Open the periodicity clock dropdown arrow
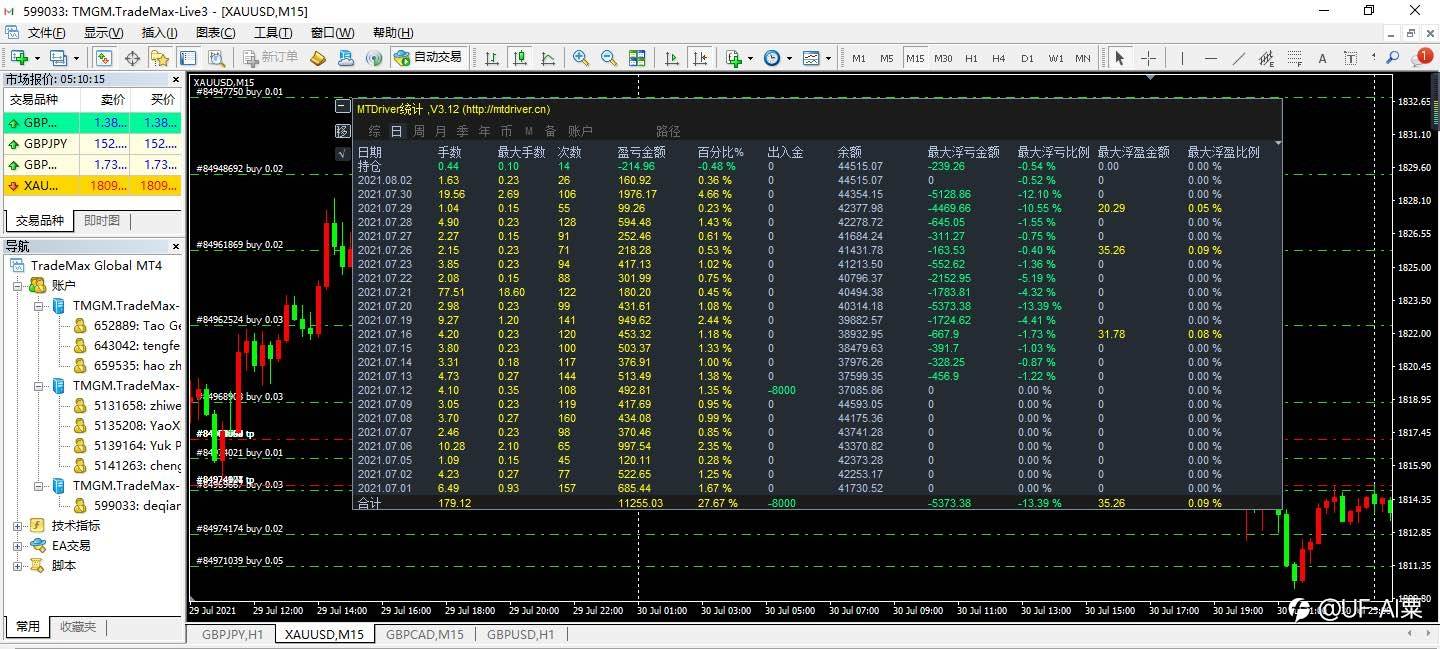The image size is (1440, 649). [789, 58]
